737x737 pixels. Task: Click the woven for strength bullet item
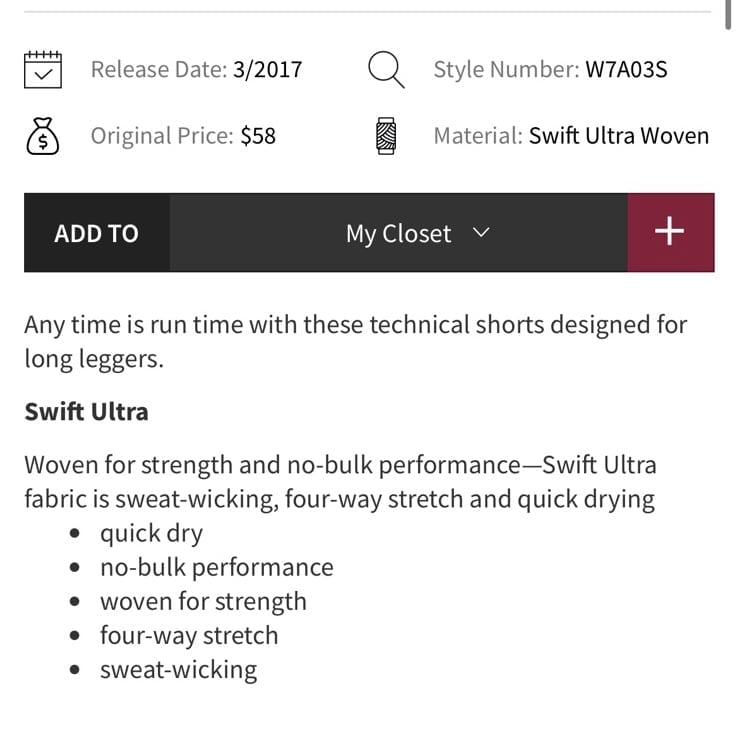click(203, 602)
